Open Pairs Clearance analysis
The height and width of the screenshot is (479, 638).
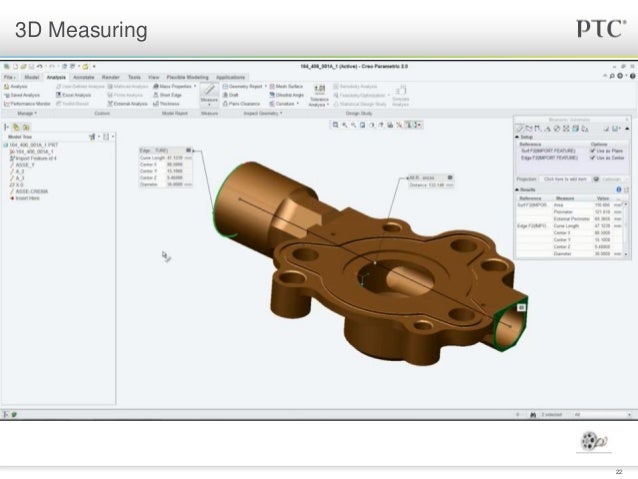[241, 104]
